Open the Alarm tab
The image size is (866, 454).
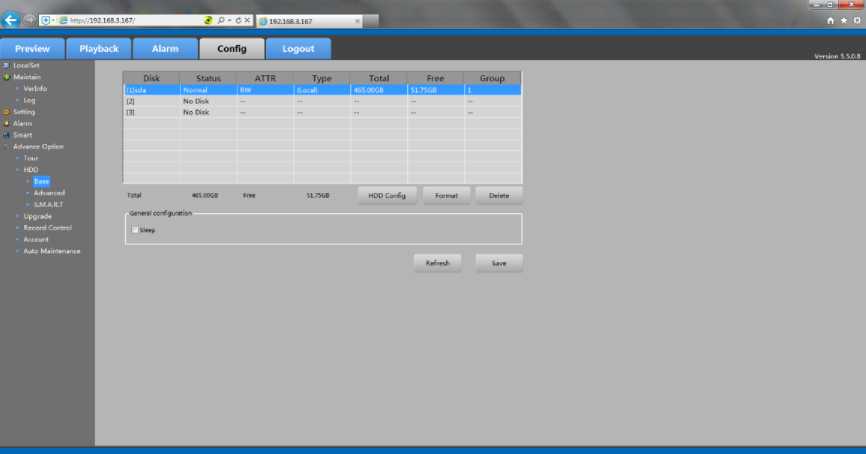coord(165,49)
